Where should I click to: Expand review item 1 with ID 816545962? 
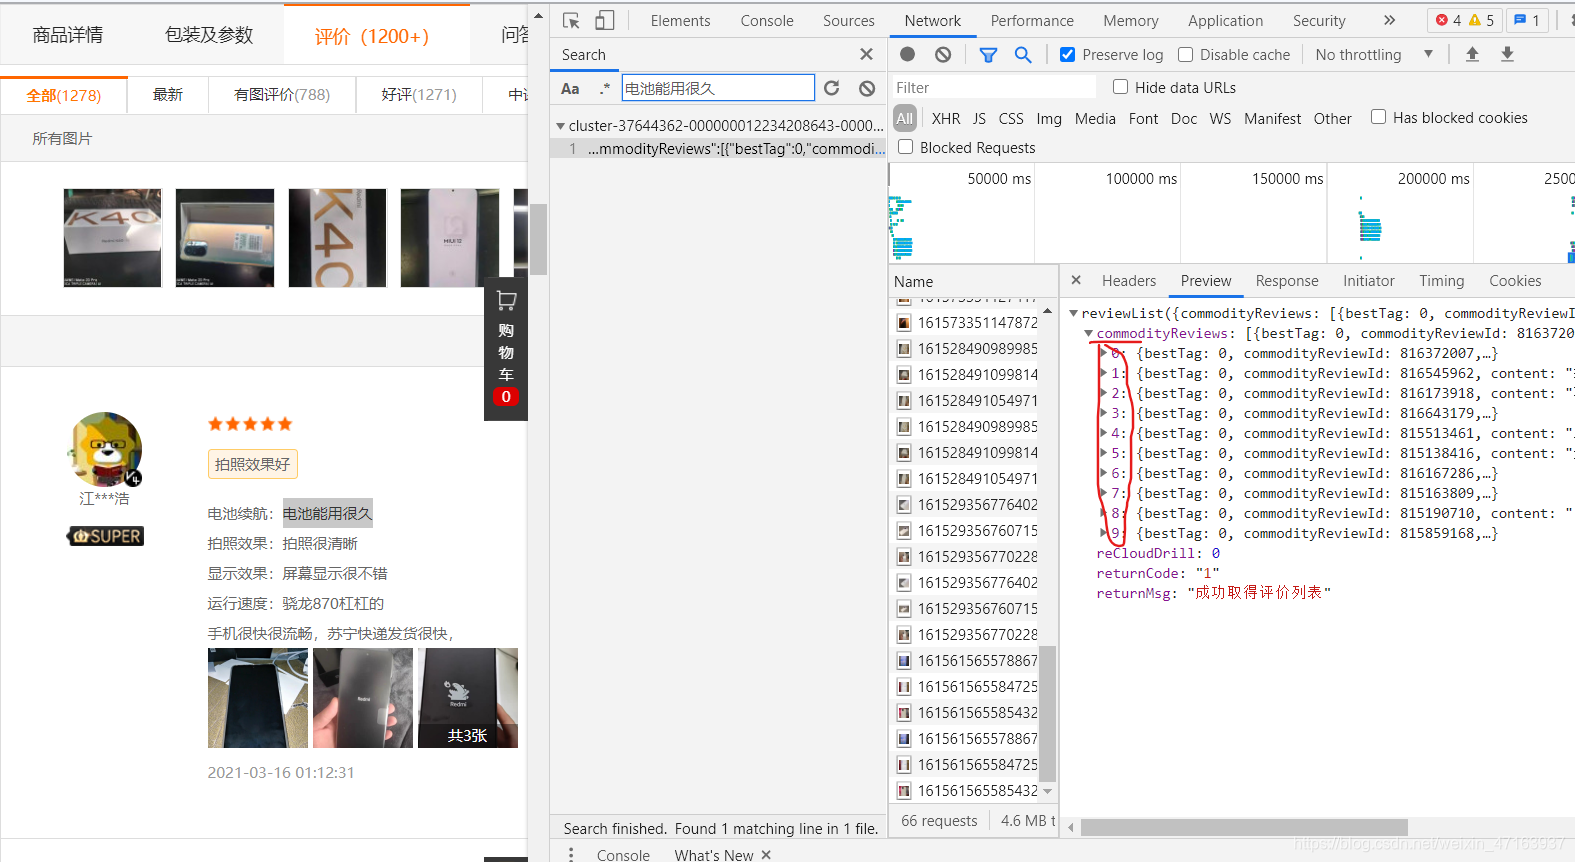tap(1104, 373)
